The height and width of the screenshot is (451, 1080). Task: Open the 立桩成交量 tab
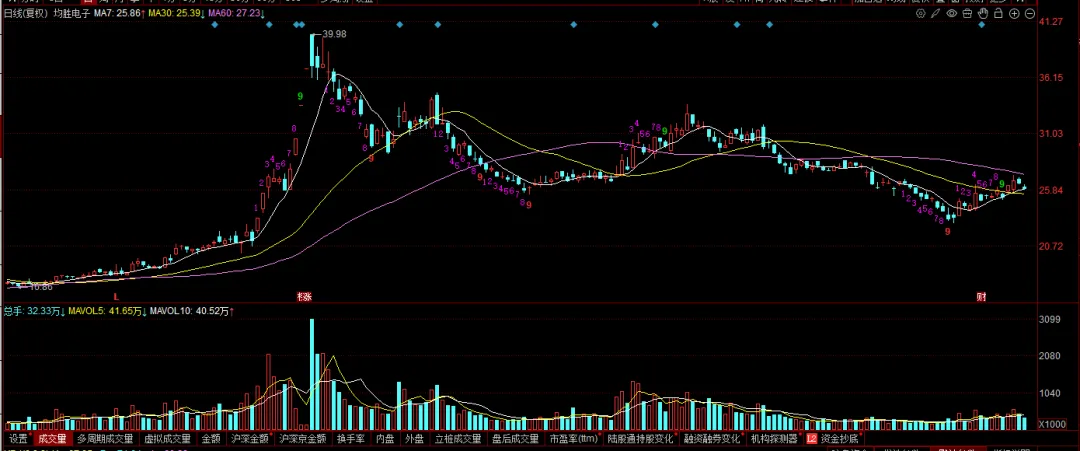(x=458, y=438)
